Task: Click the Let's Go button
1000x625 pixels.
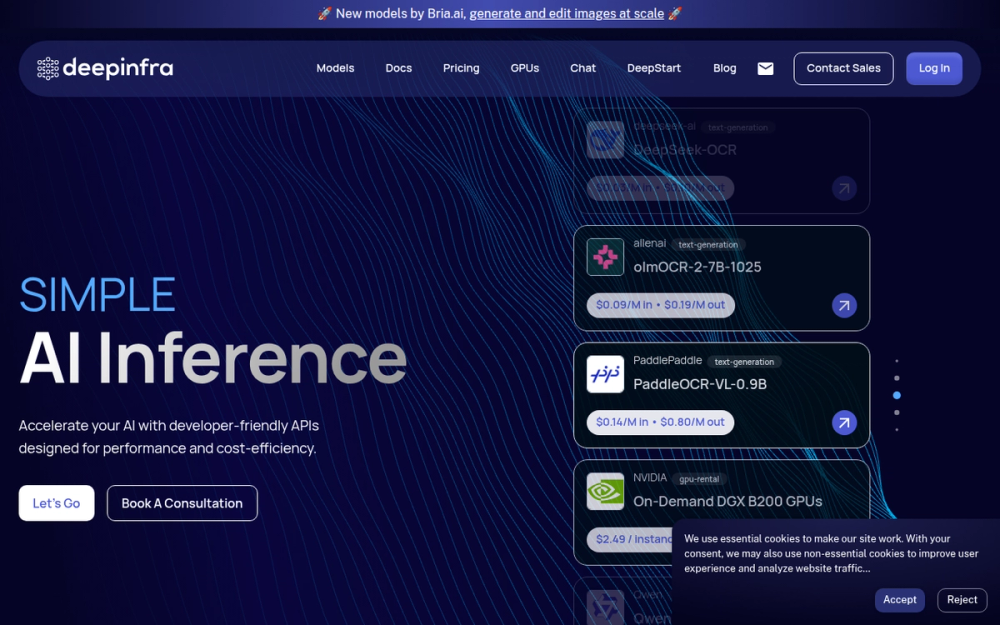Action: coord(56,503)
